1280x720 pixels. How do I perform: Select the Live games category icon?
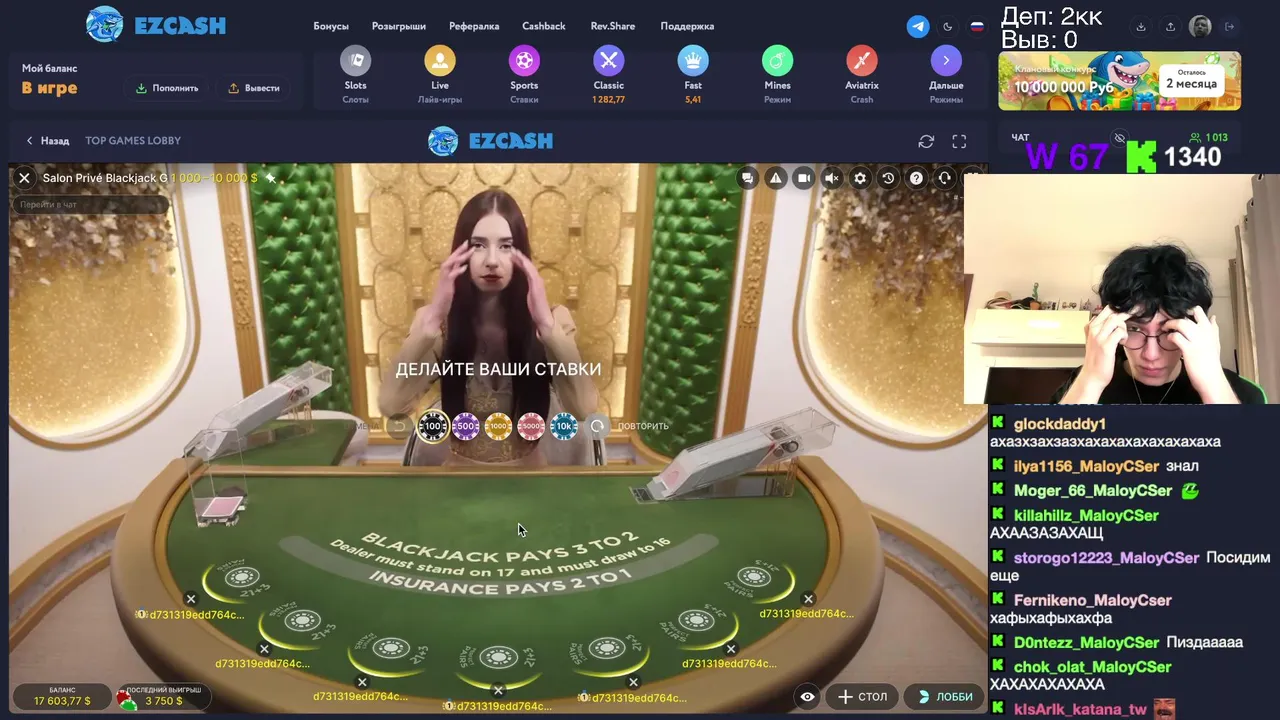440,61
